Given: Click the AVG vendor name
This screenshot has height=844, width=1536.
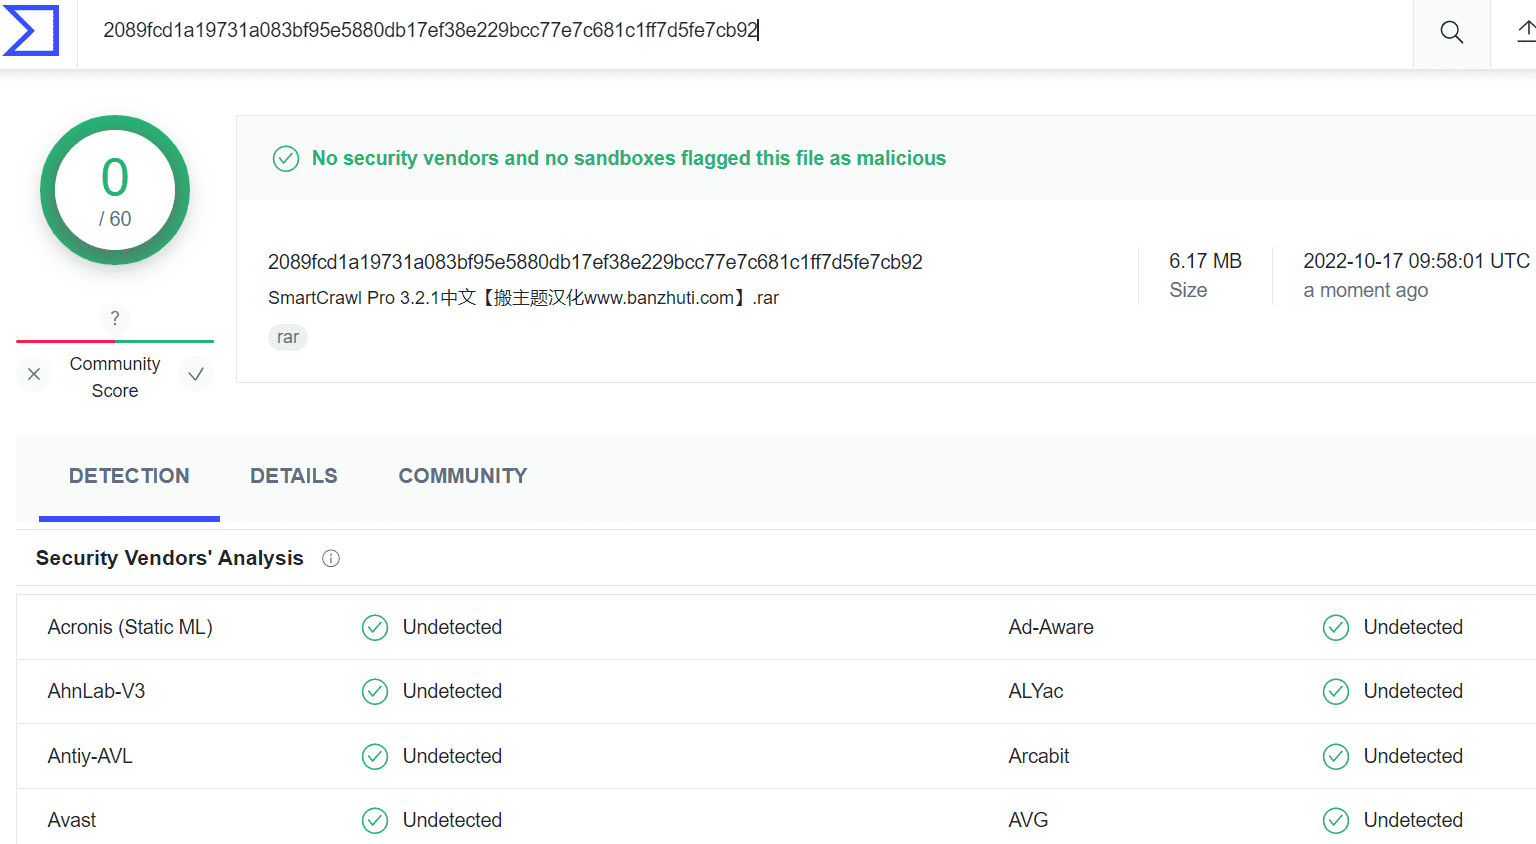Looking at the screenshot, I should 1028,820.
